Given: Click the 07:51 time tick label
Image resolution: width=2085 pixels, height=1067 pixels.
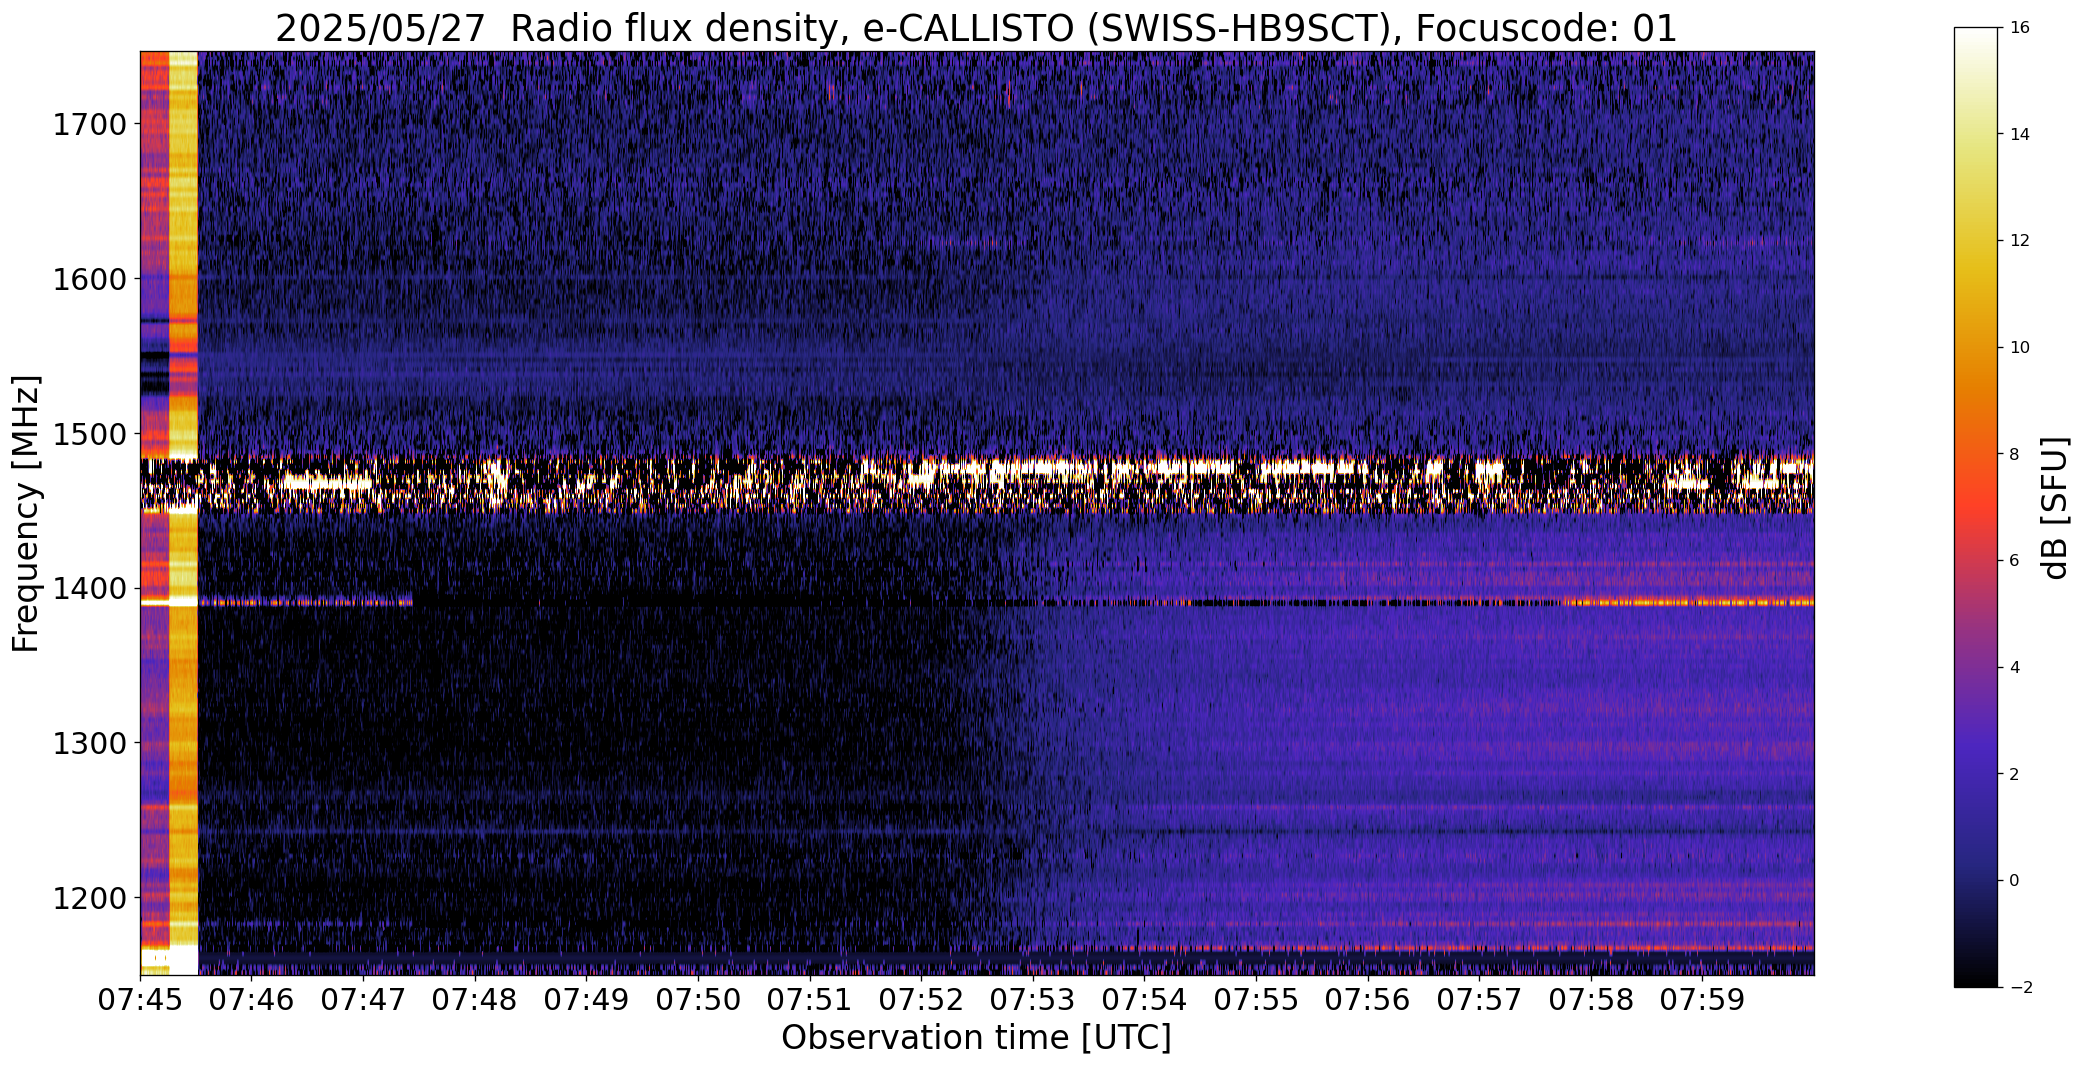Looking at the screenshot, I should tap(809, 999).
